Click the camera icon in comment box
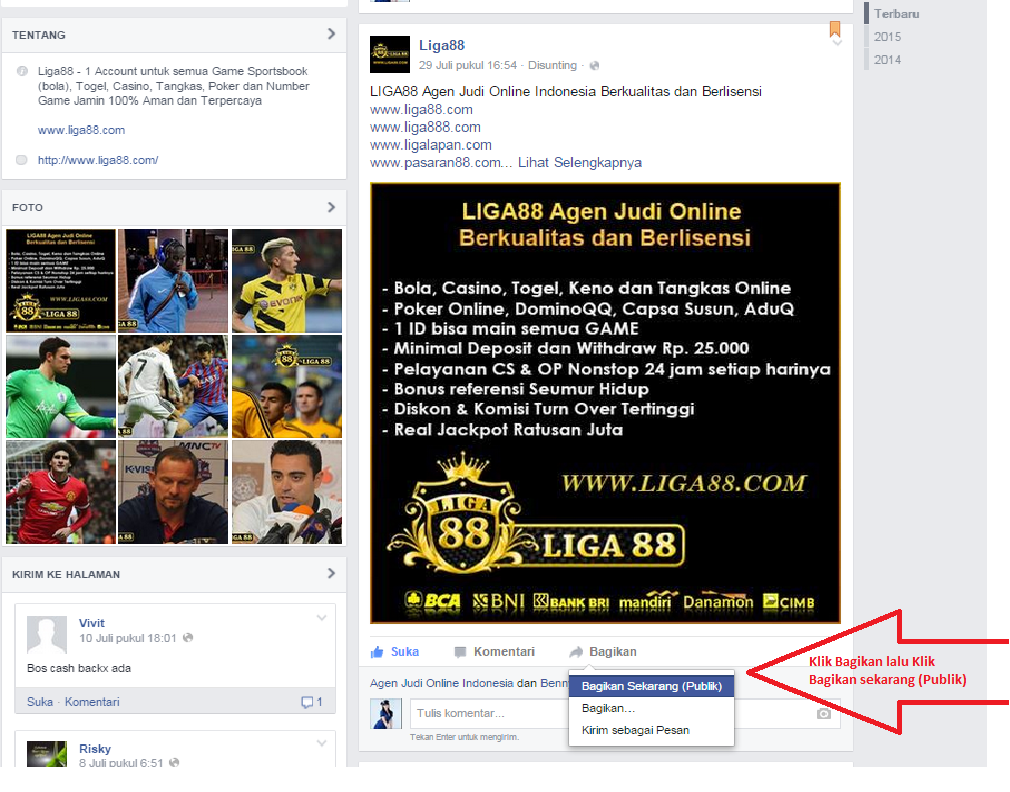This screenshot has width=1010, height=792. [823, 713]
